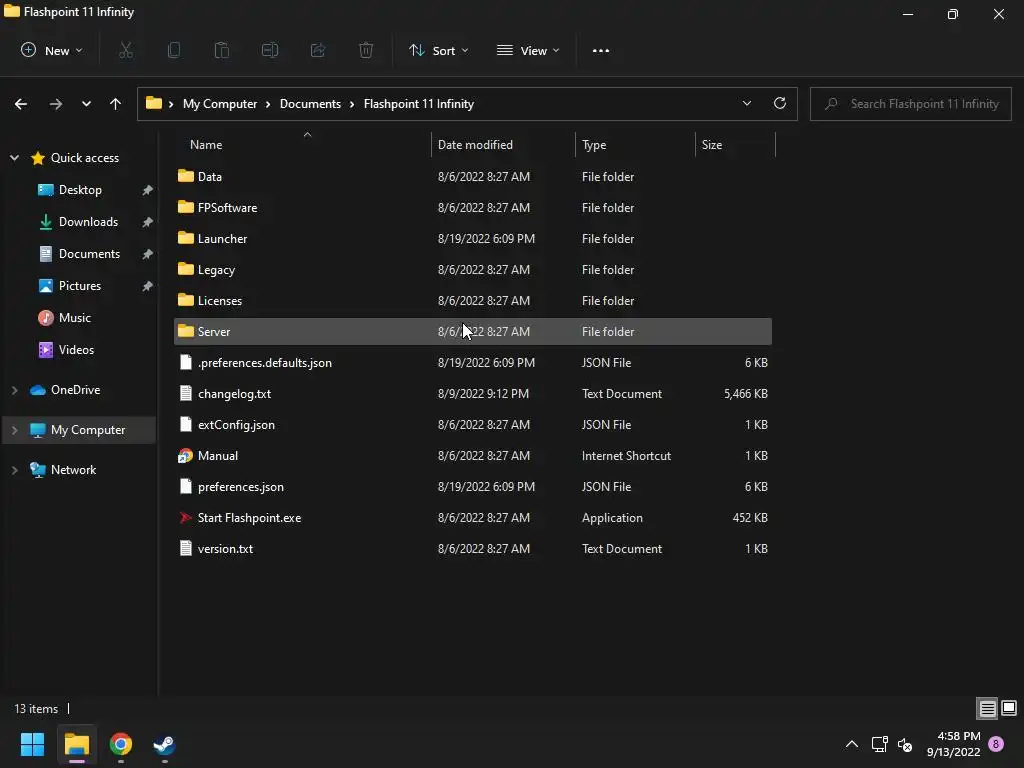This screenshot has height=768, width=1024.
Task: Expand the OneDrive tree node
Action: pos(14,390)
